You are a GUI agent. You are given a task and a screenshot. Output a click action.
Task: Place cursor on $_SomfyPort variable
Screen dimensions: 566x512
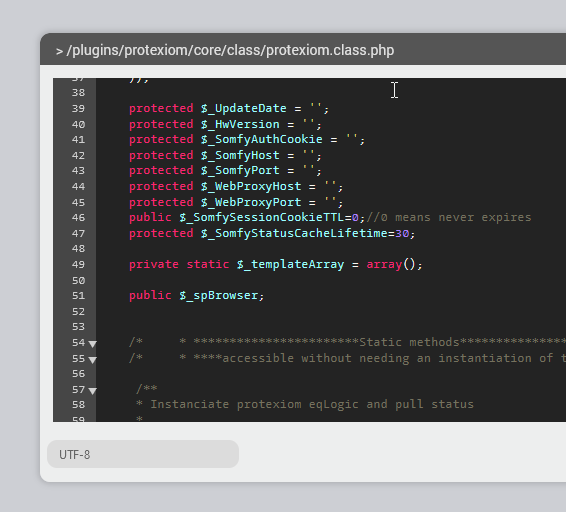pyautogui.click(x=240, y=170)
